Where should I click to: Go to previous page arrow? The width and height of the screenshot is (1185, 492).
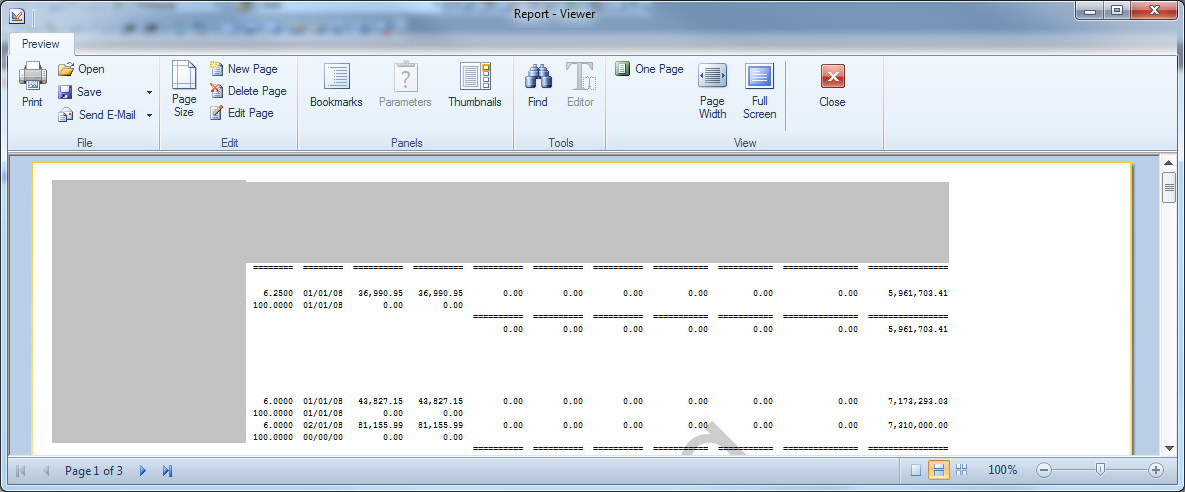[46, 471]
